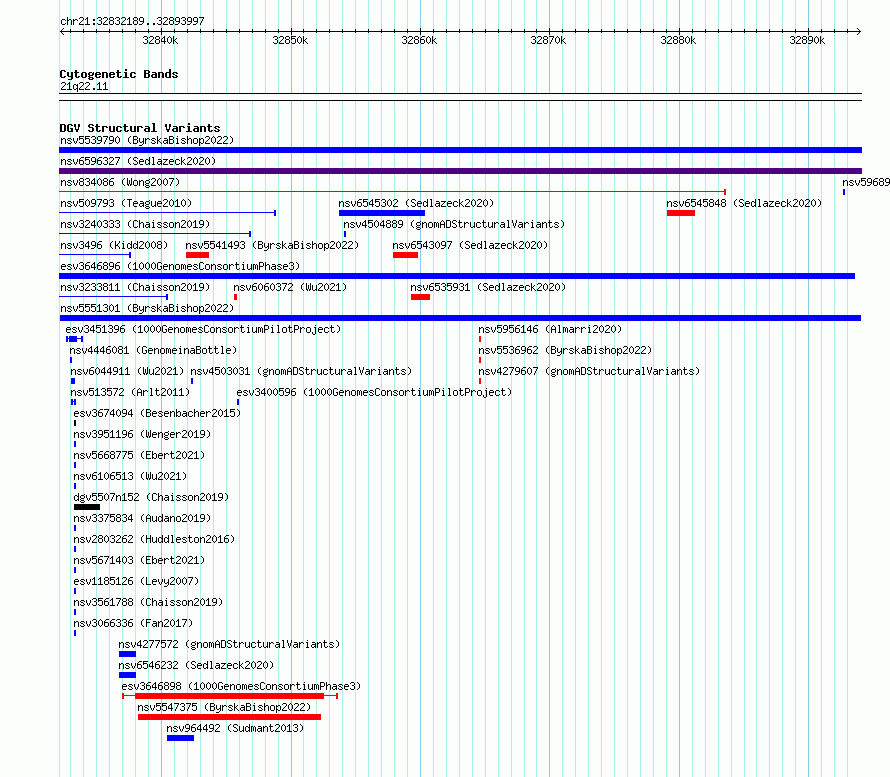Viewport: 890px width, 777px height.
Task: Open nsv5551301 (ByrskaBishop2022) label
Action: point(147,308)
